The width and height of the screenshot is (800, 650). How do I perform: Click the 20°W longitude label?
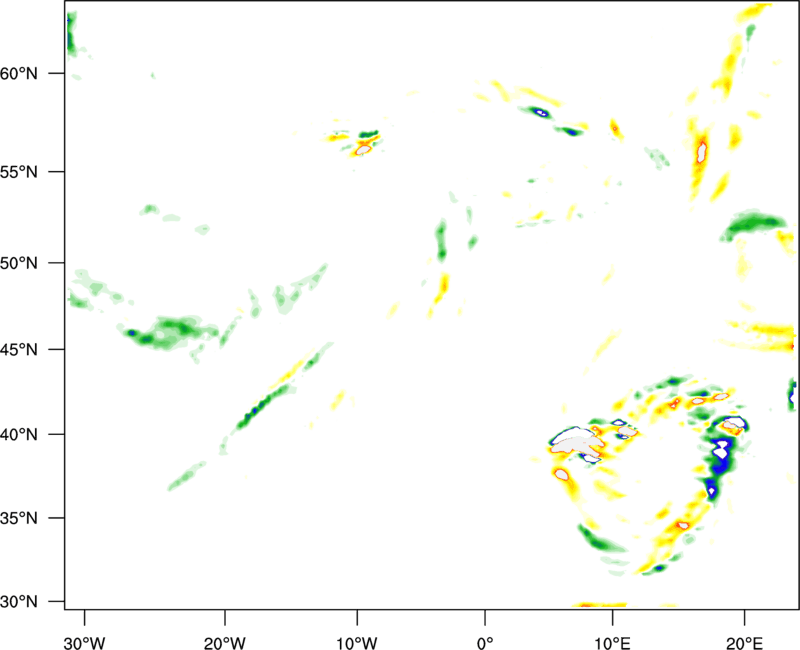(224, 643)
